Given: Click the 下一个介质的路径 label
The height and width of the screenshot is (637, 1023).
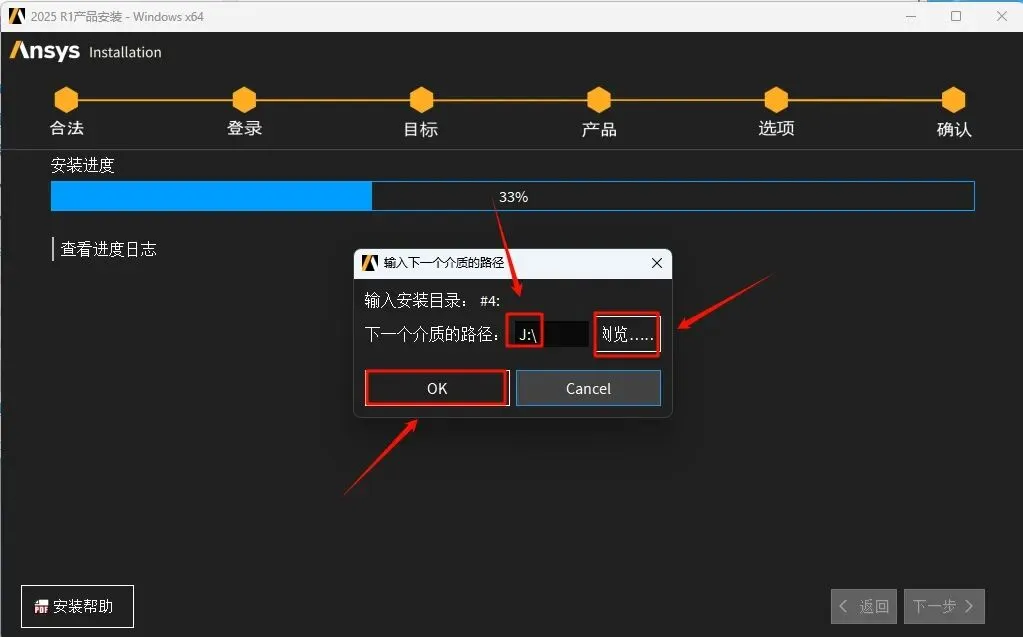Looking at the screenshot, I should click(432, 335).
